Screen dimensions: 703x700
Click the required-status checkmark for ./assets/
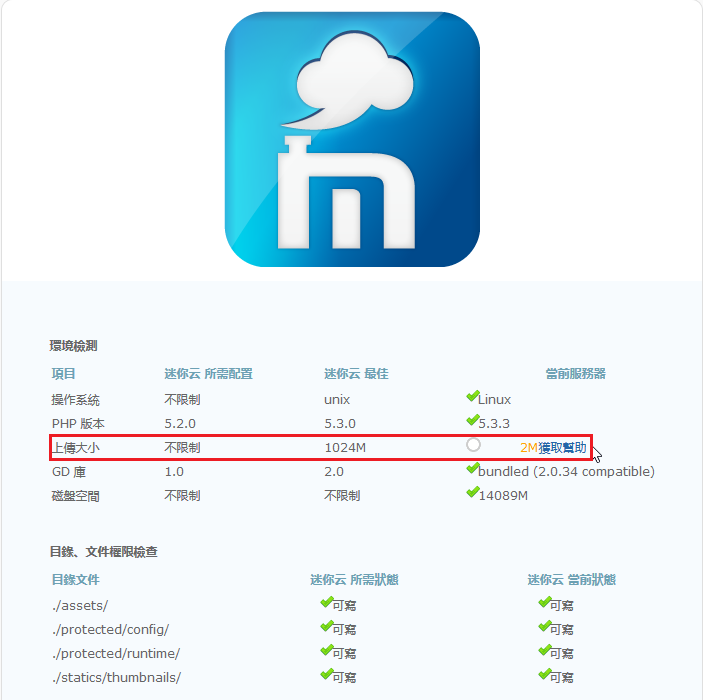point(327,602)
